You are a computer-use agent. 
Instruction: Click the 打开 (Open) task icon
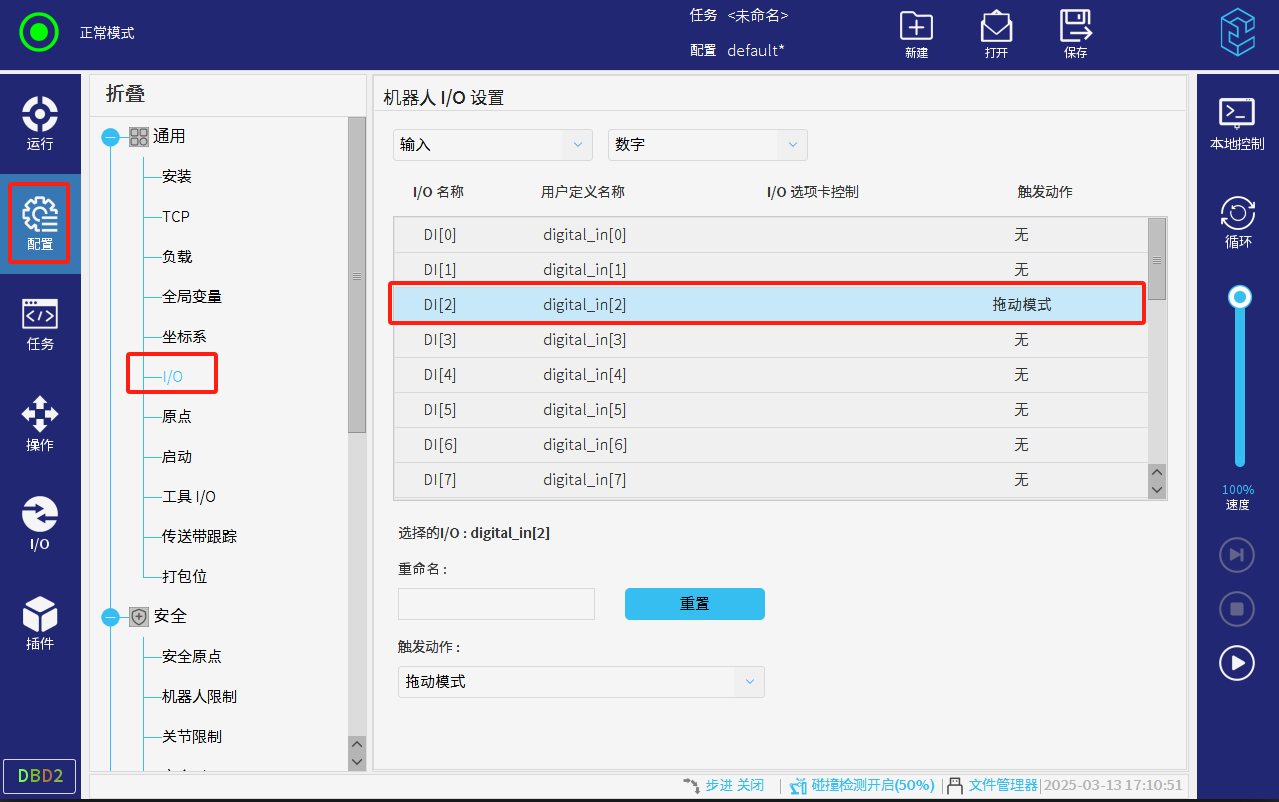(996, 34)
